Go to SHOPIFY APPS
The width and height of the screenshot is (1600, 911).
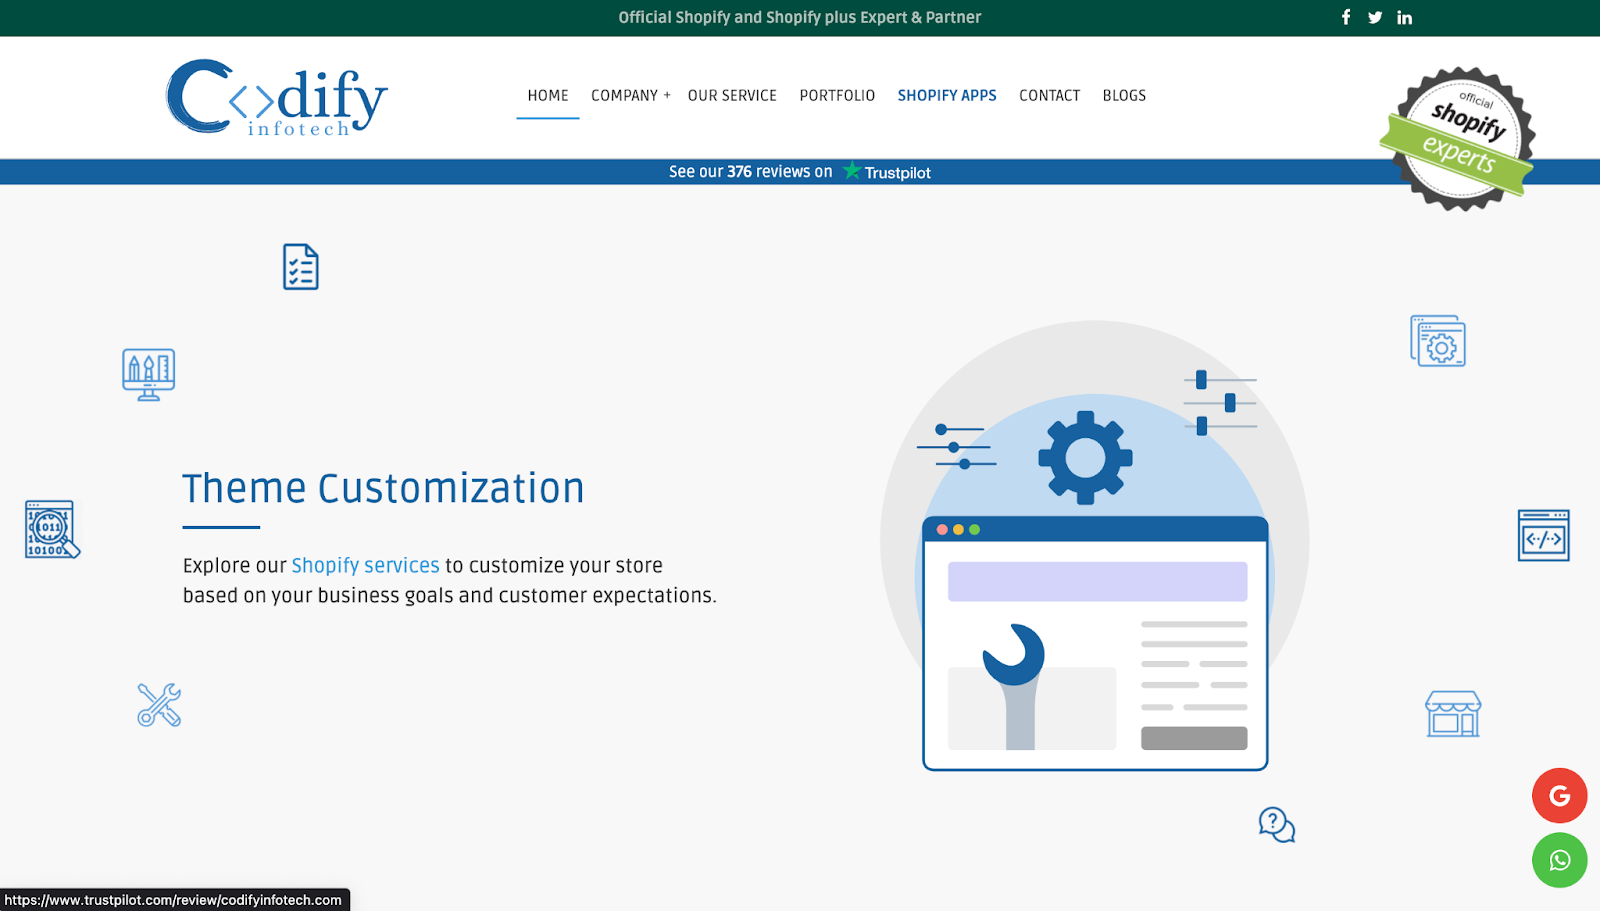[x=947, y=95]
